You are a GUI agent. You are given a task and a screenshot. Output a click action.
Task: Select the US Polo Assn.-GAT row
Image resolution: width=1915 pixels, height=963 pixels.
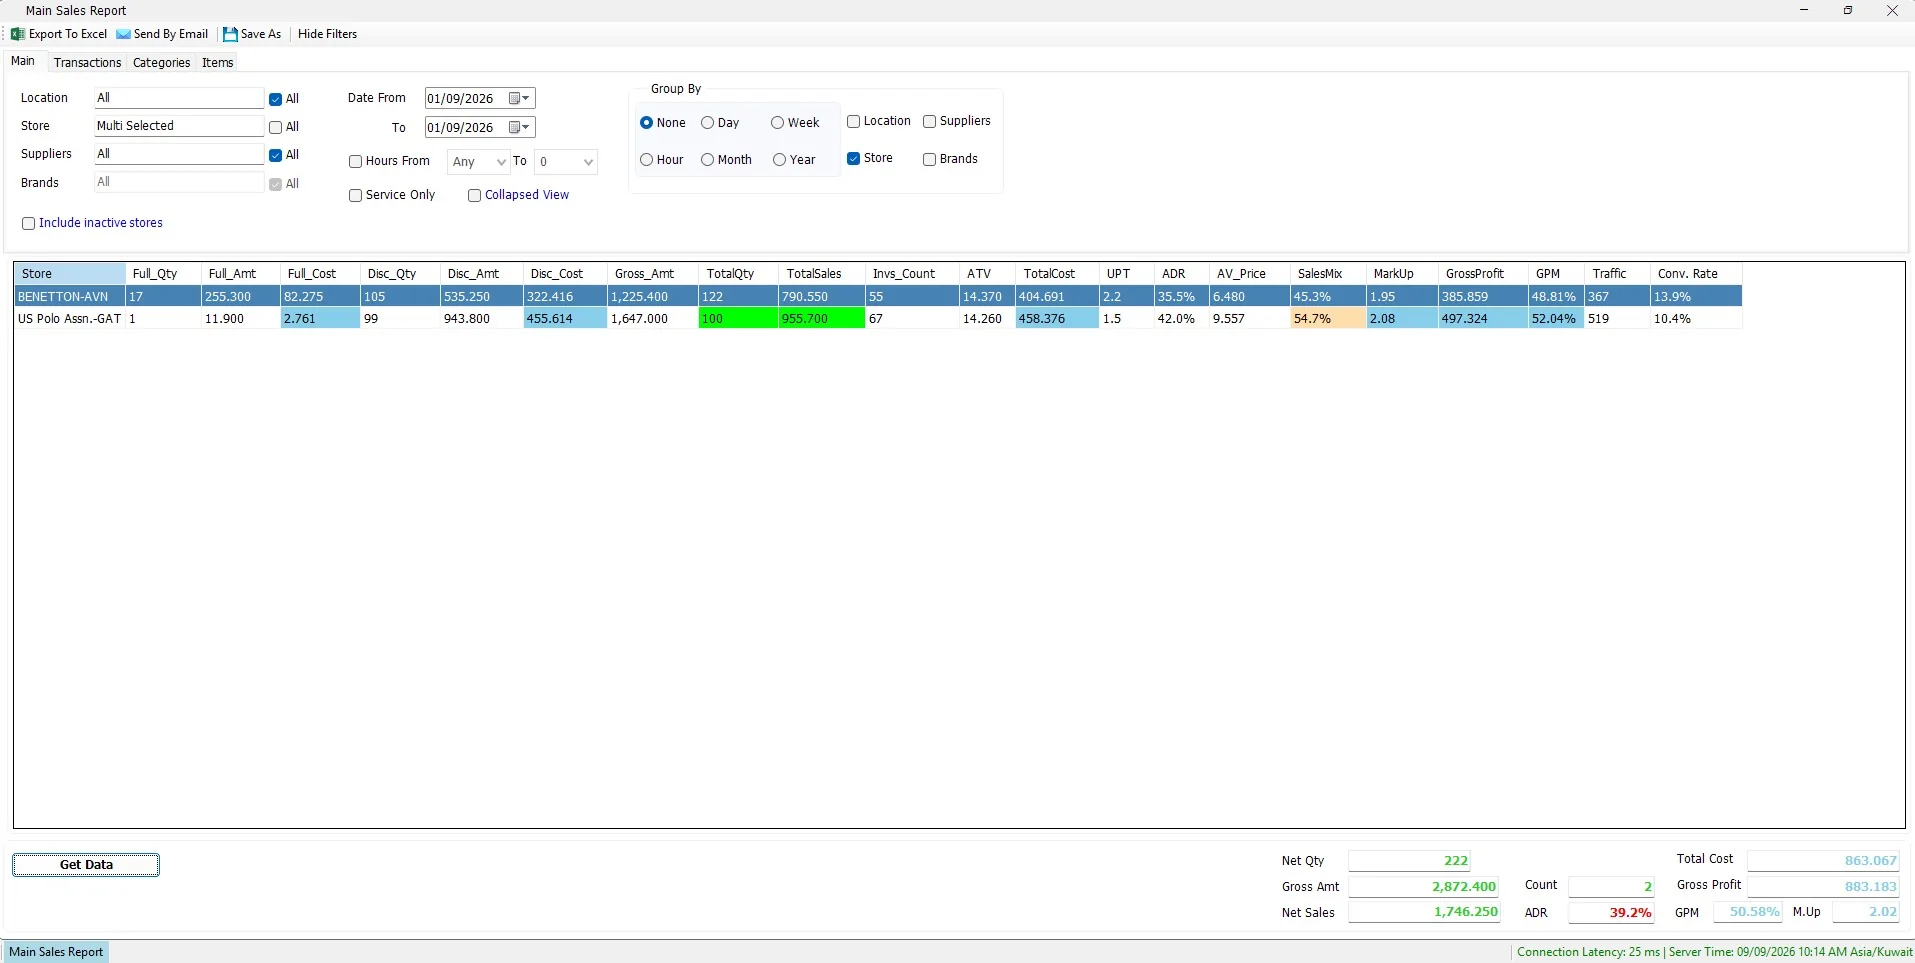878,319
